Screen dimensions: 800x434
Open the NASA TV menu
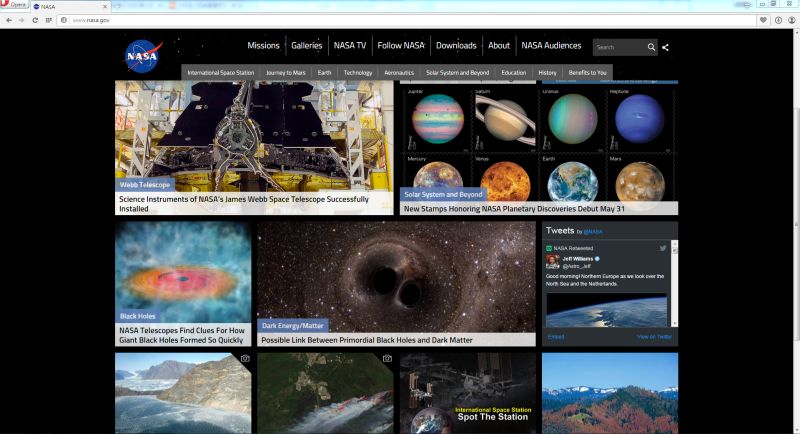pos(350,45)
